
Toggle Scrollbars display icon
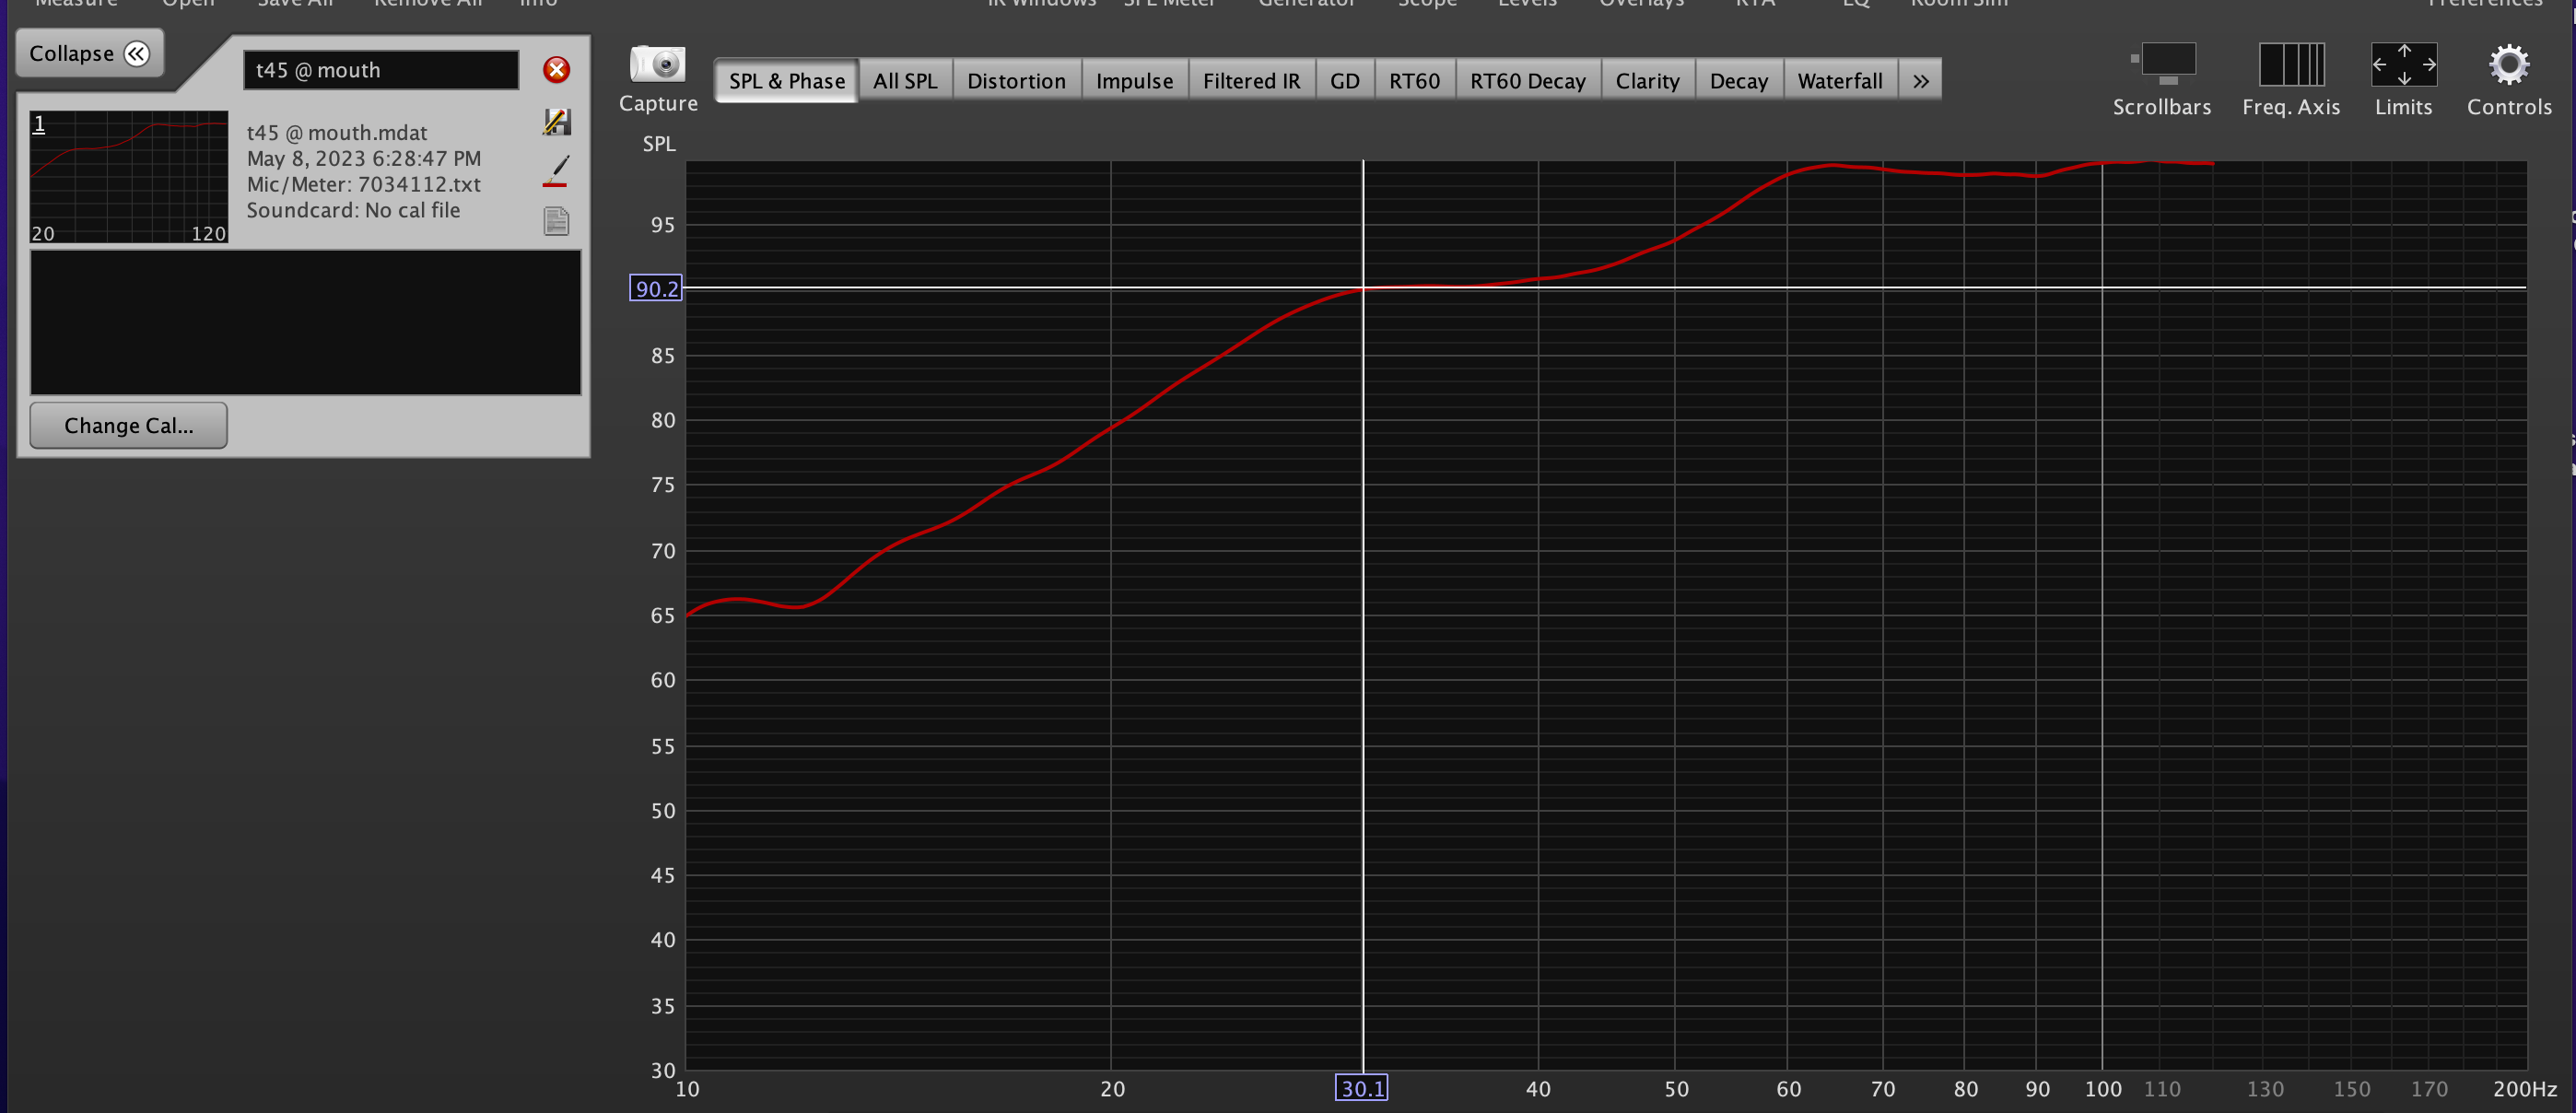point(2164,66)
